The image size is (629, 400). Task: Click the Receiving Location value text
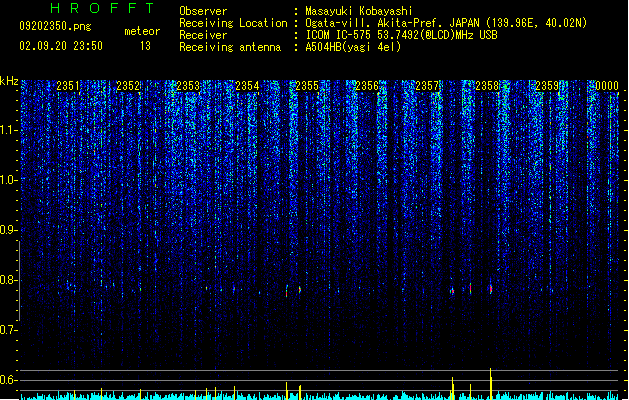click(446, 23)
